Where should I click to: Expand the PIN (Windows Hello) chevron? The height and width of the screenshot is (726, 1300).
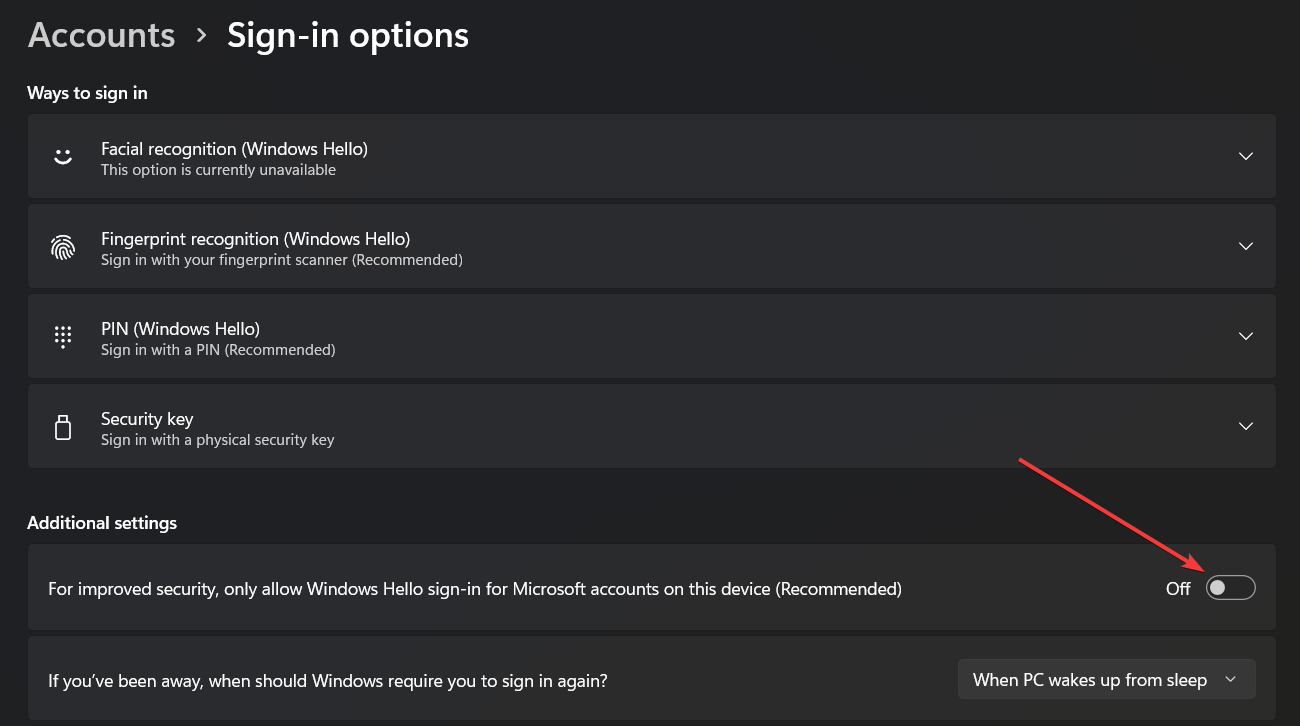tap(1246, 336)
